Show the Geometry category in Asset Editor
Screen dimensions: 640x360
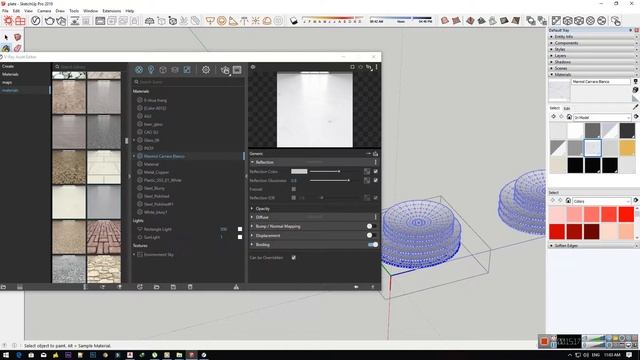coord(163,70)
